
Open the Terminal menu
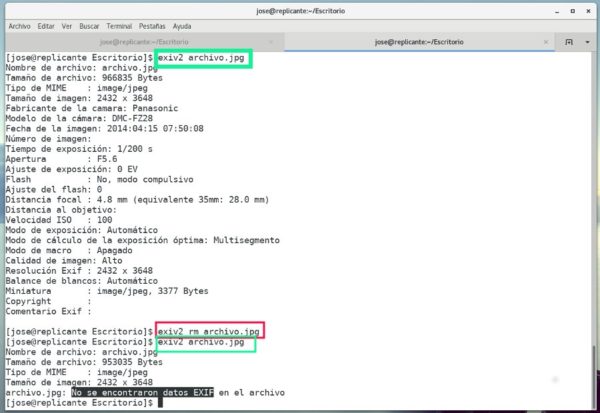point(121,26)
